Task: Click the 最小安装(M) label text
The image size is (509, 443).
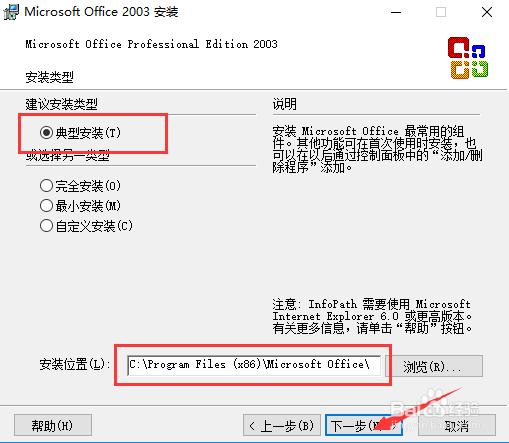Action: click(x=88, y=206)
